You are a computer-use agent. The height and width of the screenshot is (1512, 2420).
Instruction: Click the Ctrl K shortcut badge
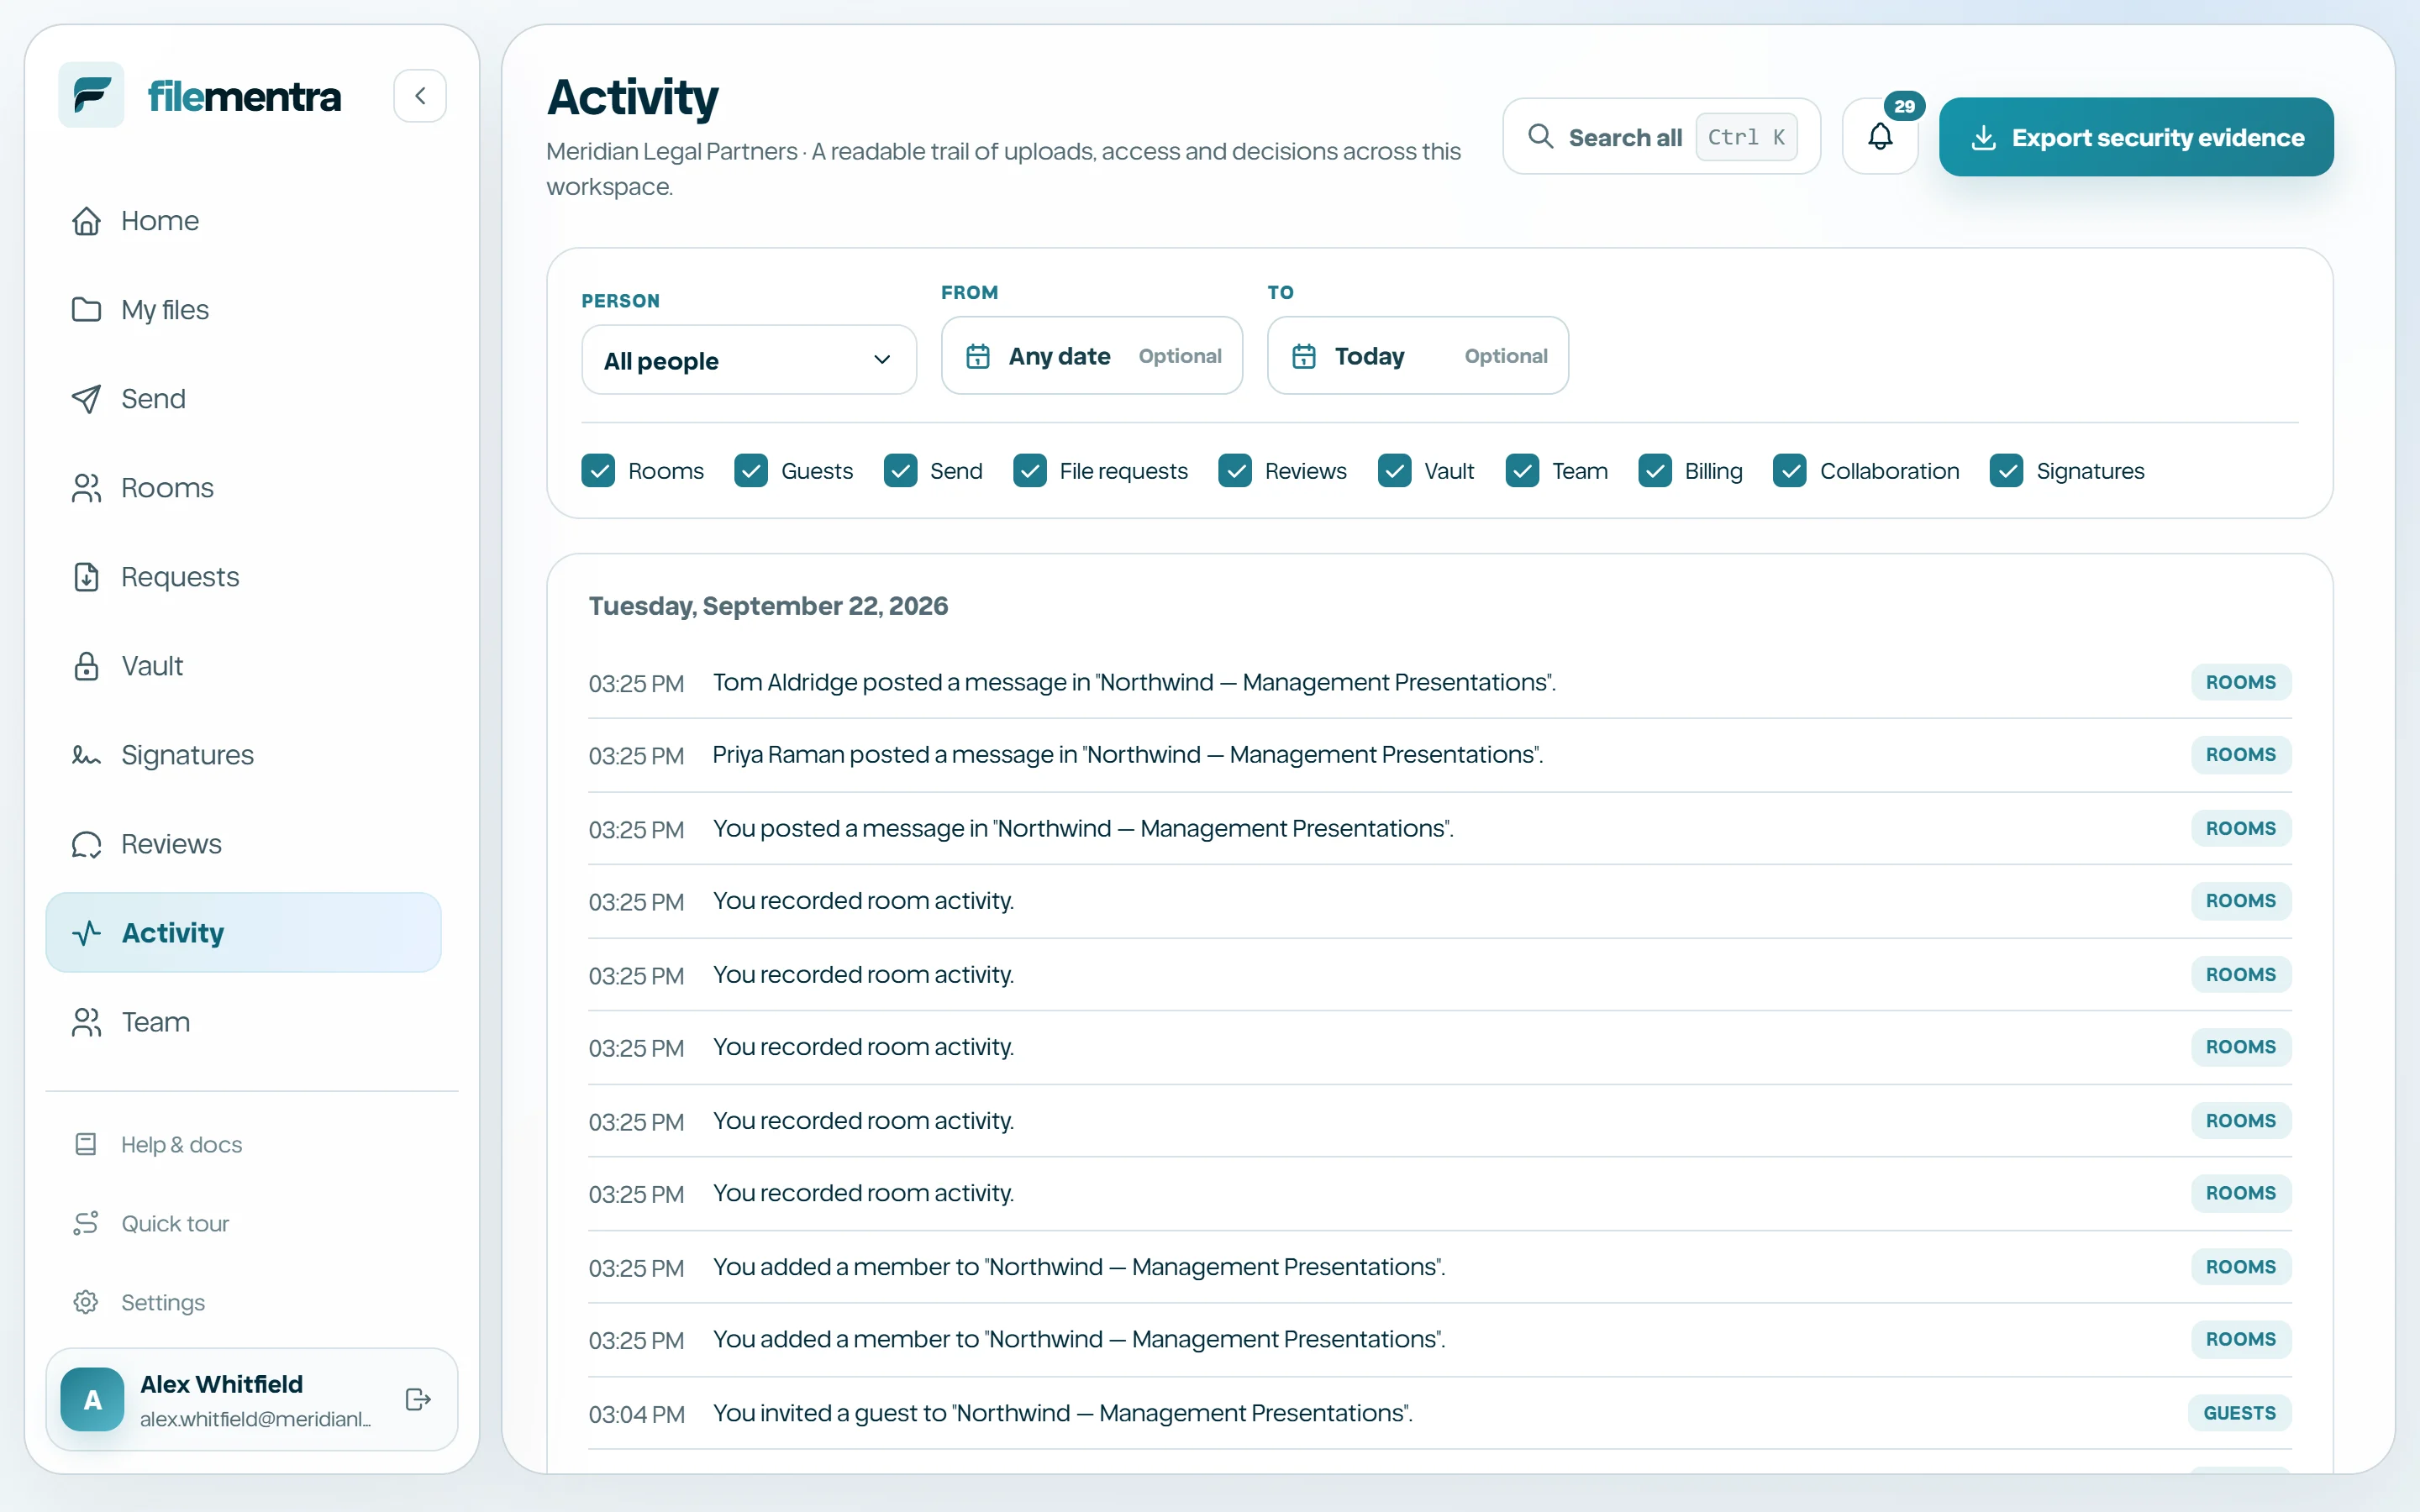(x=1746, y=137)
